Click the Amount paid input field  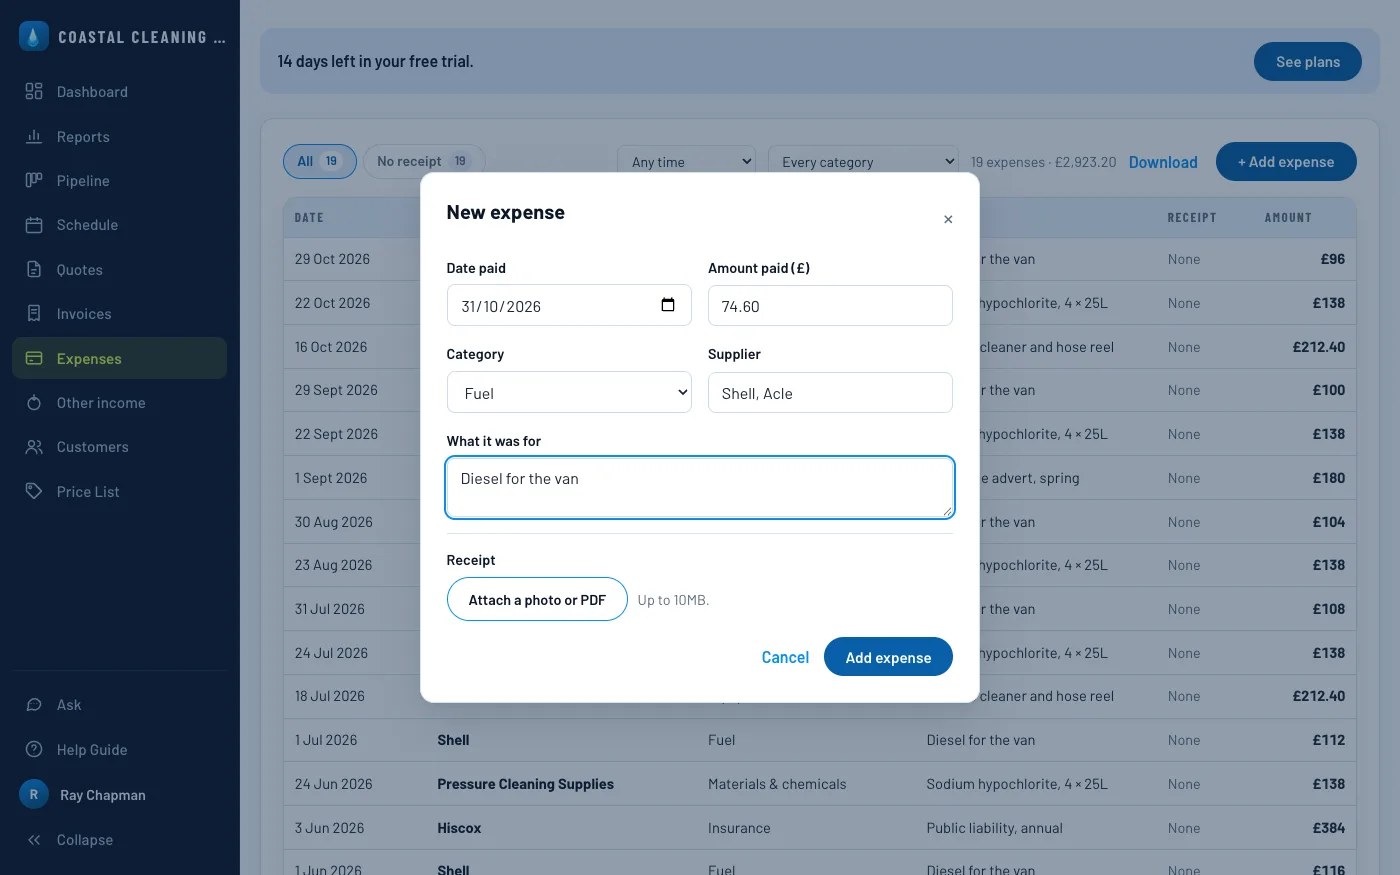830,306
